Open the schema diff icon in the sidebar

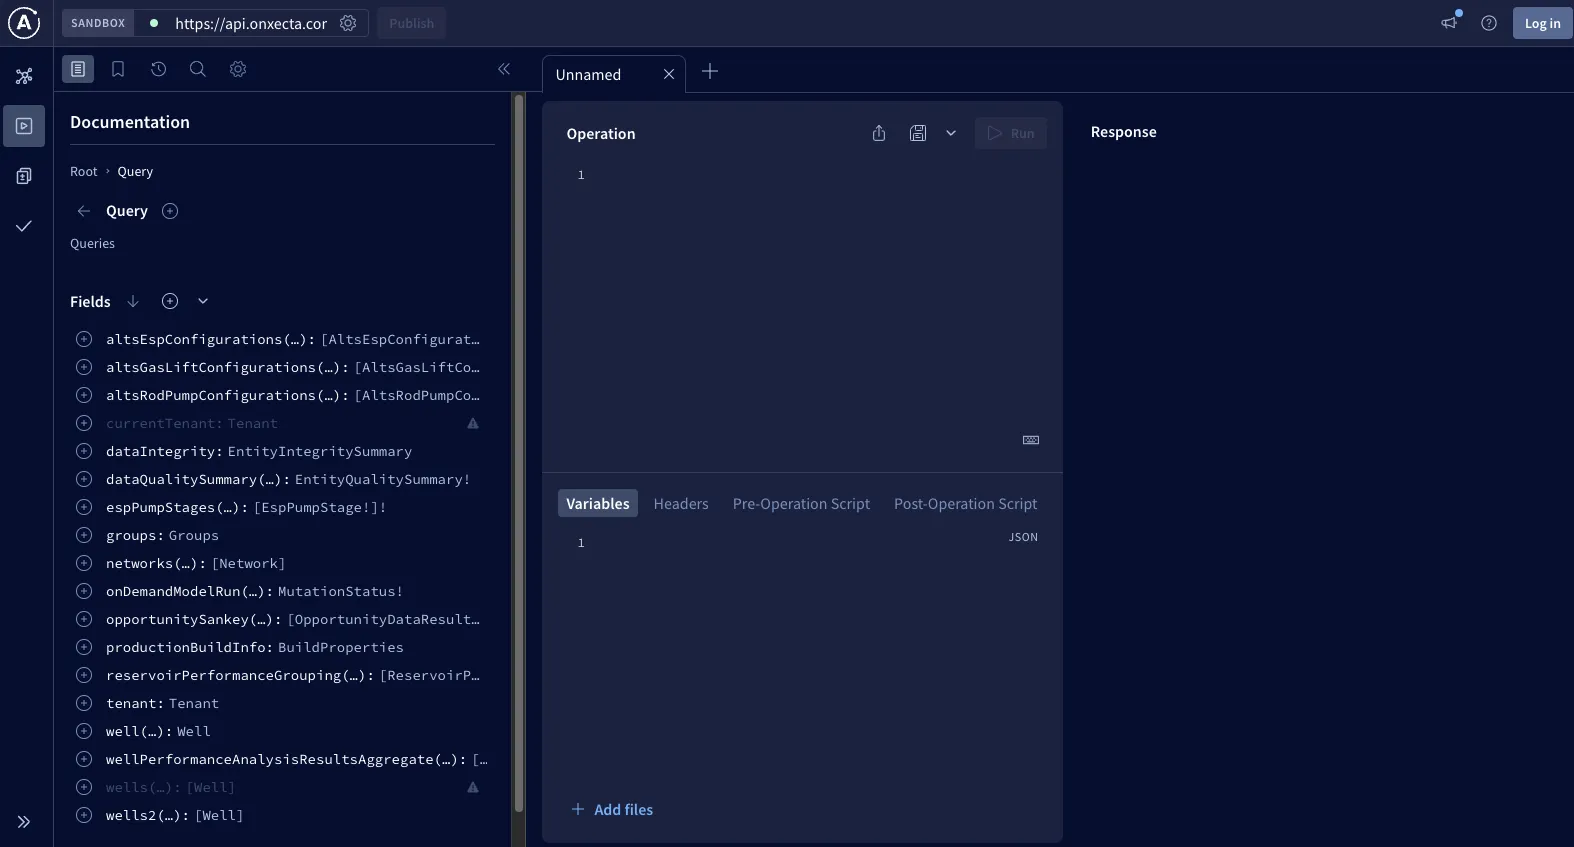(x=24, y=176)
